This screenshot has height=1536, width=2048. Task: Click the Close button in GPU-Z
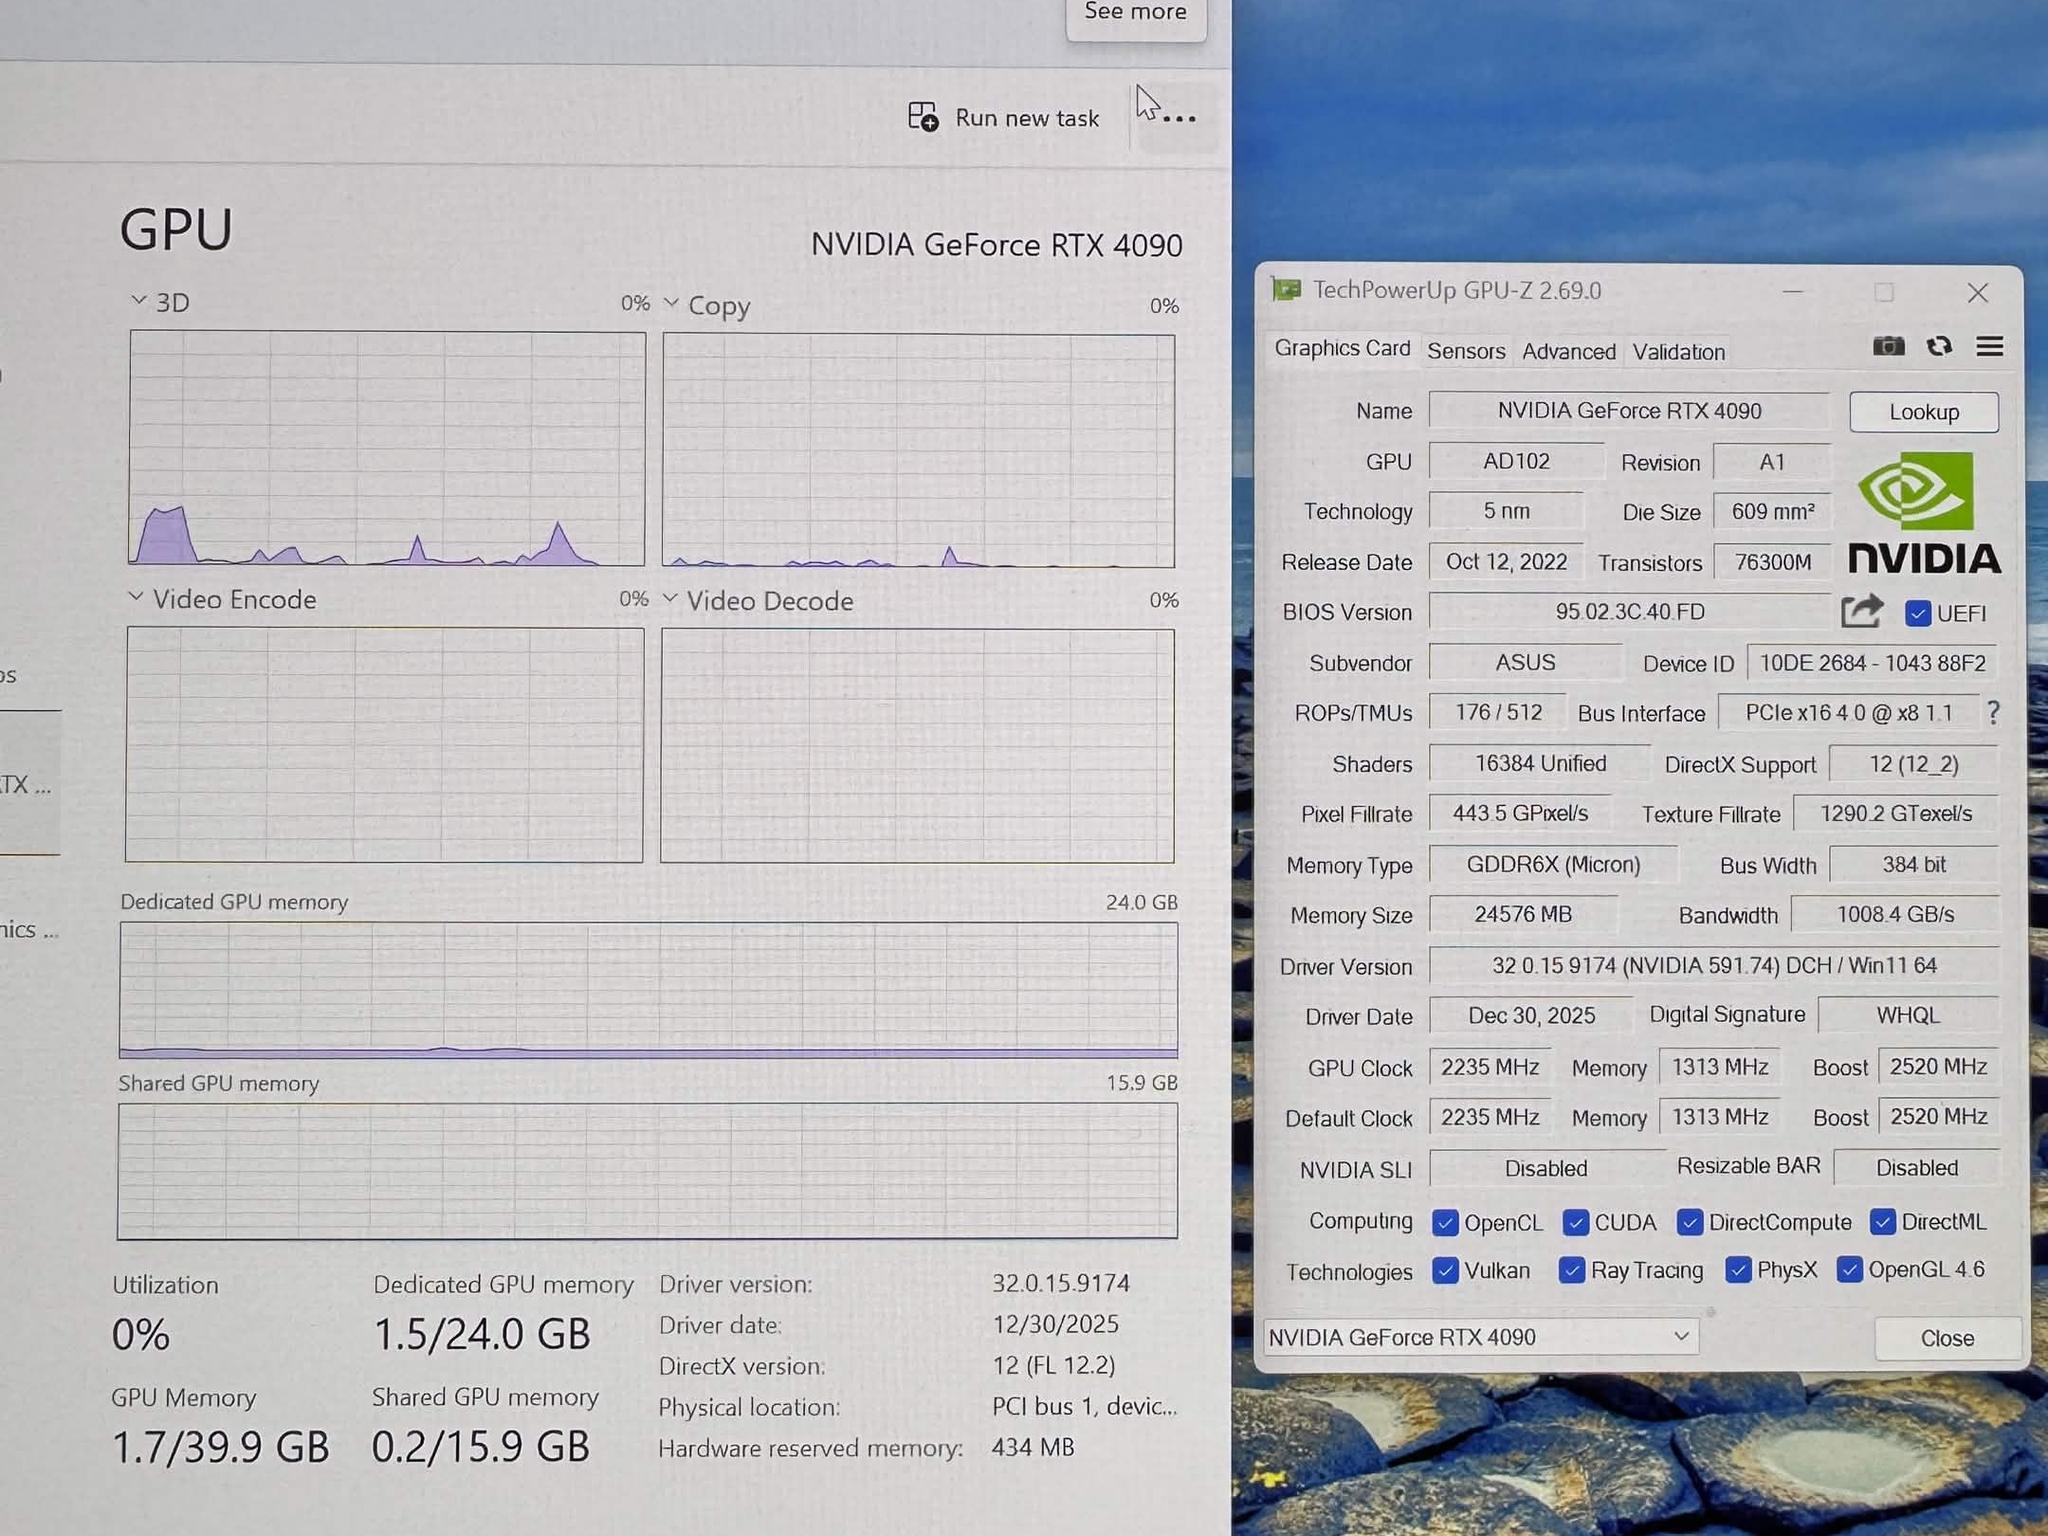point(1947,1338)
